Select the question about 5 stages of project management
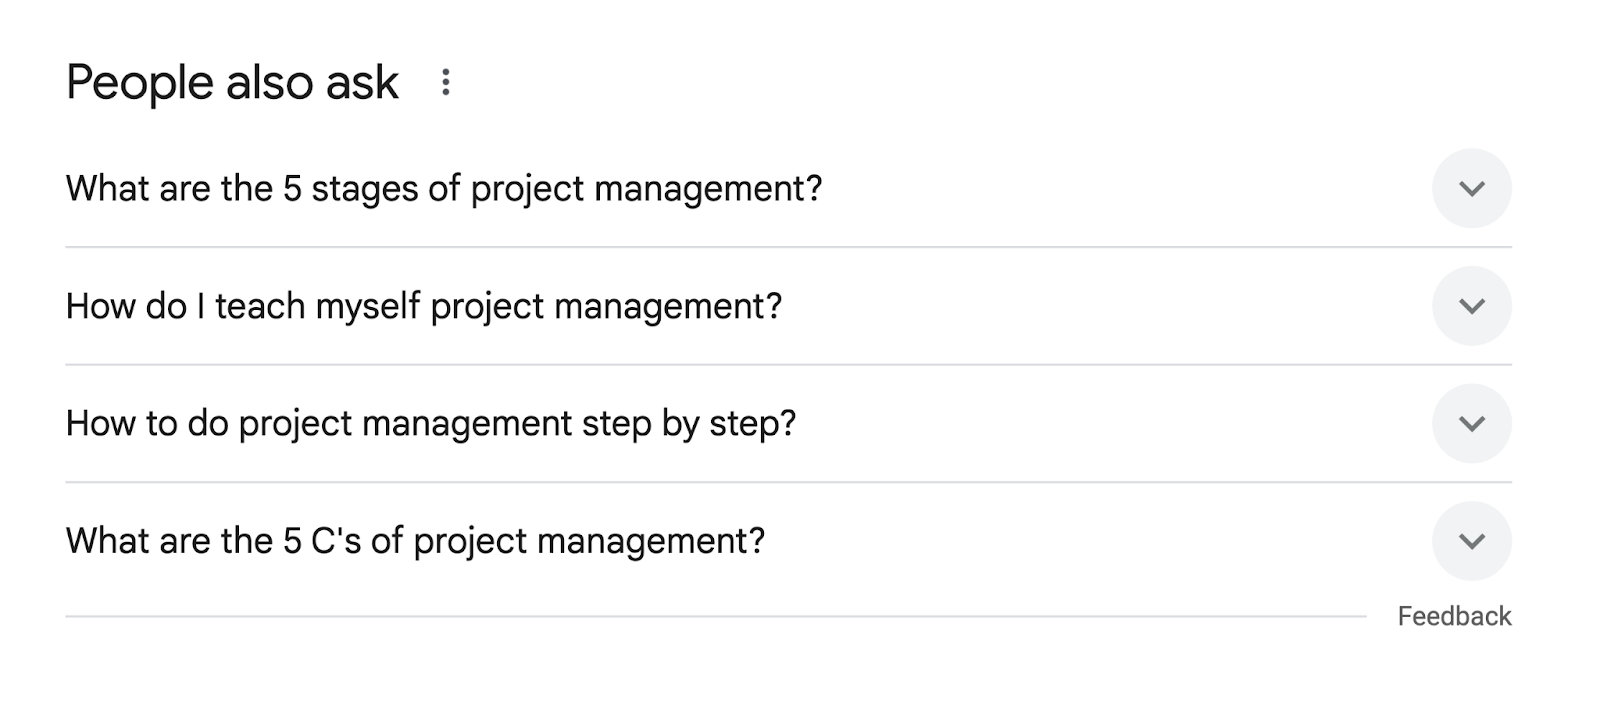The image size is (1600, 713). [x=444, y=189]
